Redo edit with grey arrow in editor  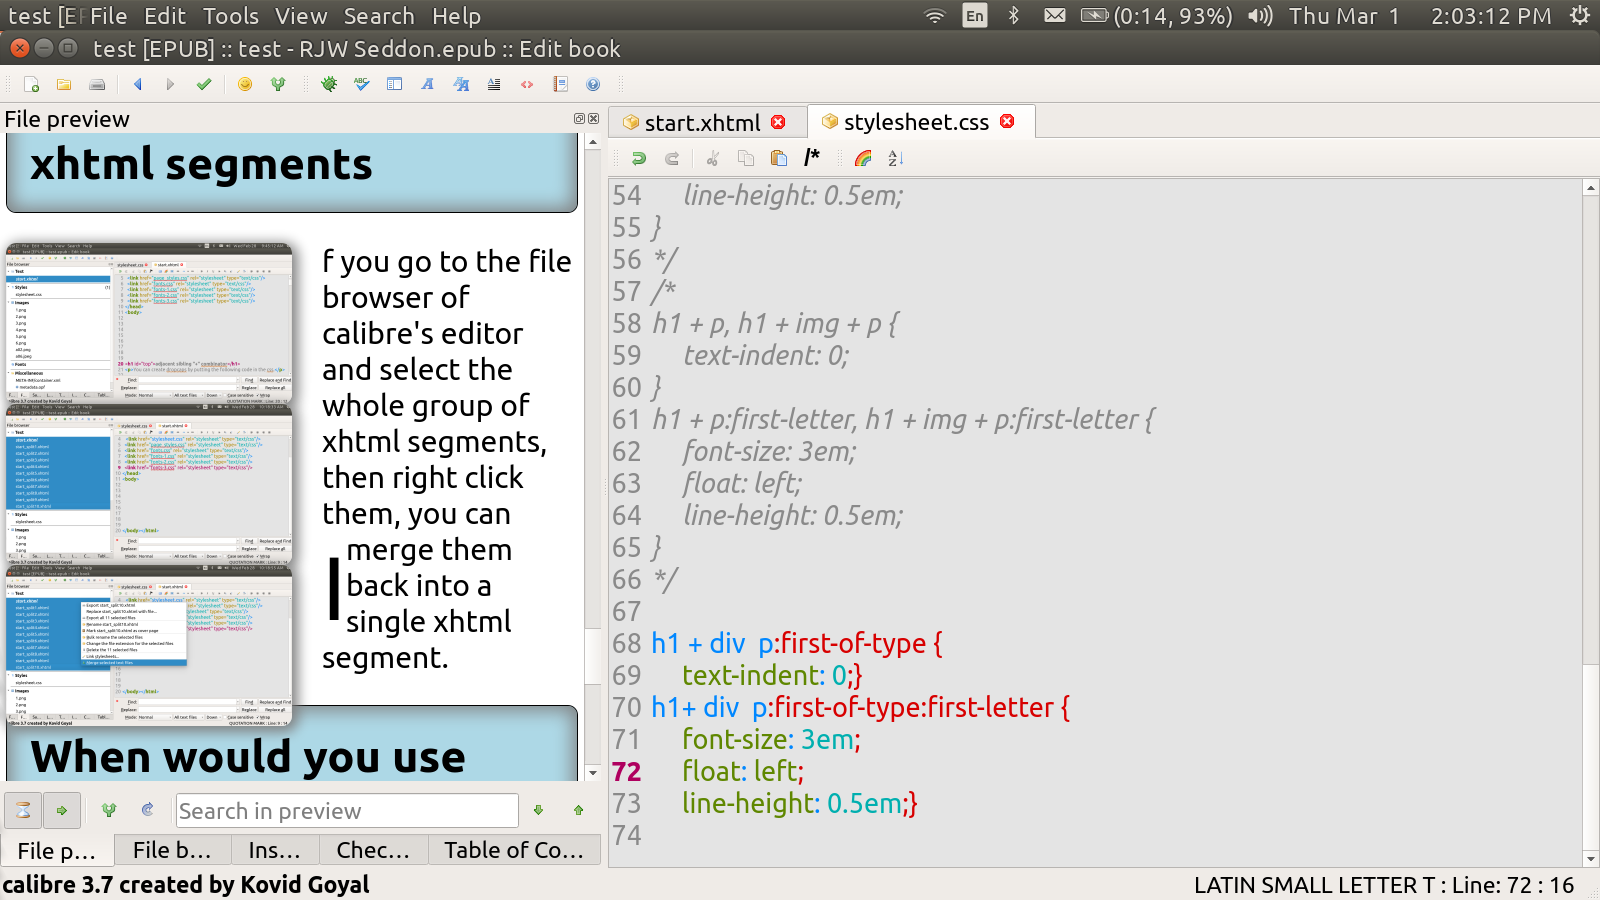click(672, 158)
